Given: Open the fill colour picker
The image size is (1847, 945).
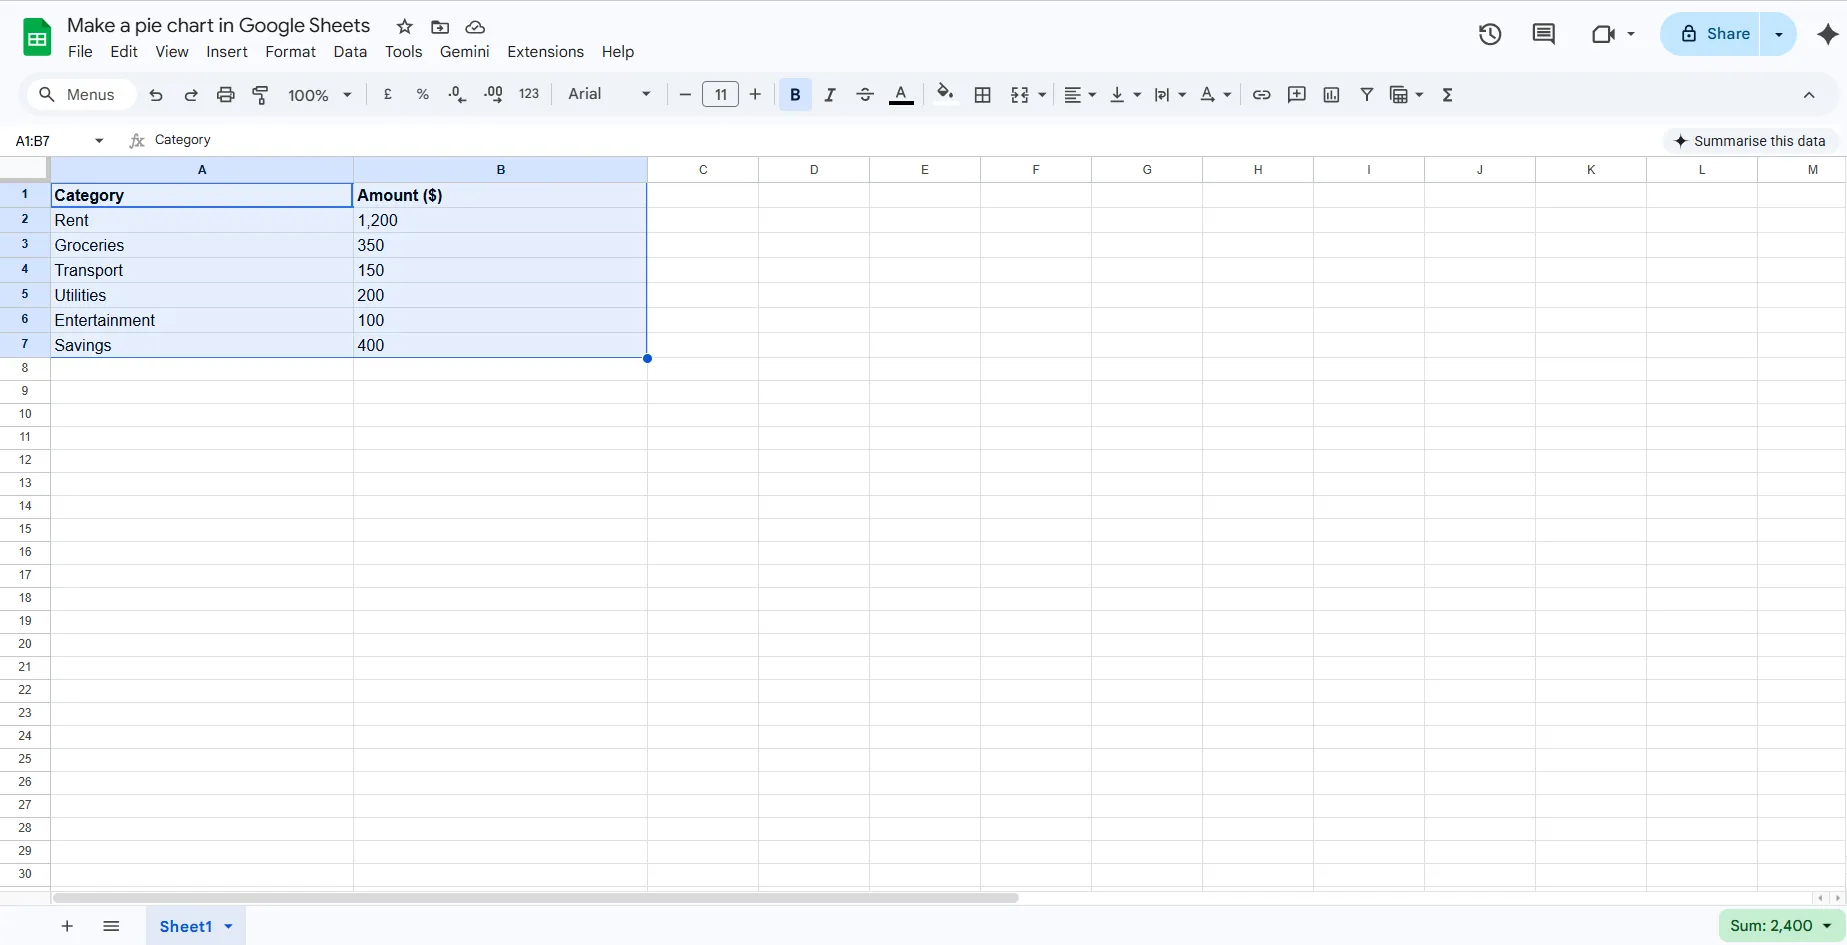Looking at the screenshot, I should pos(946,94).
